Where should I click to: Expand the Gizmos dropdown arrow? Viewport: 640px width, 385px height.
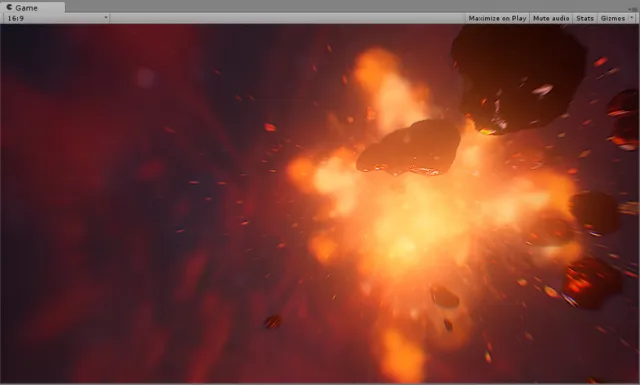point(632,18)
